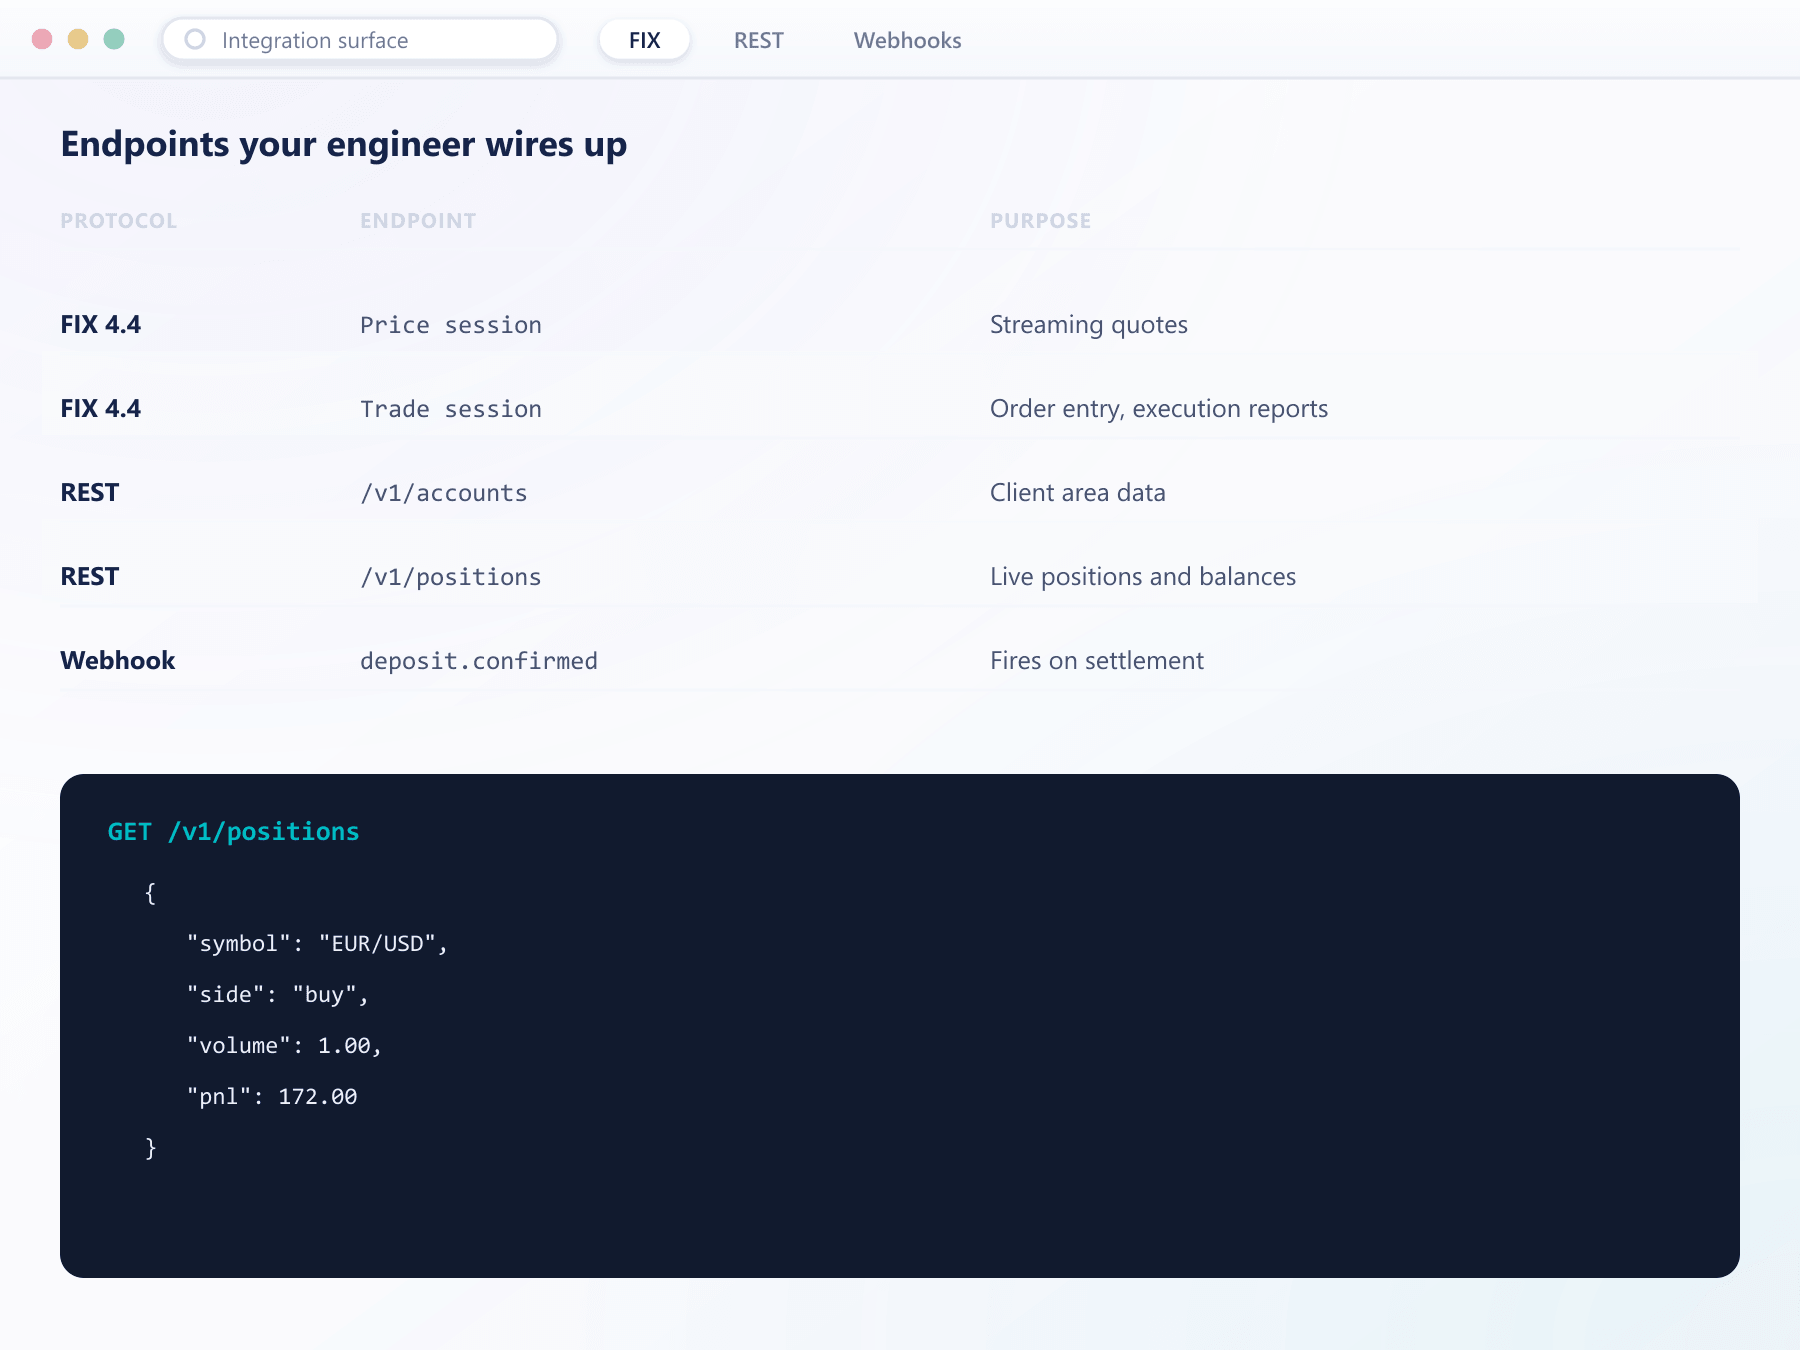Click the ENDPOINT column header

click(418, 221)
